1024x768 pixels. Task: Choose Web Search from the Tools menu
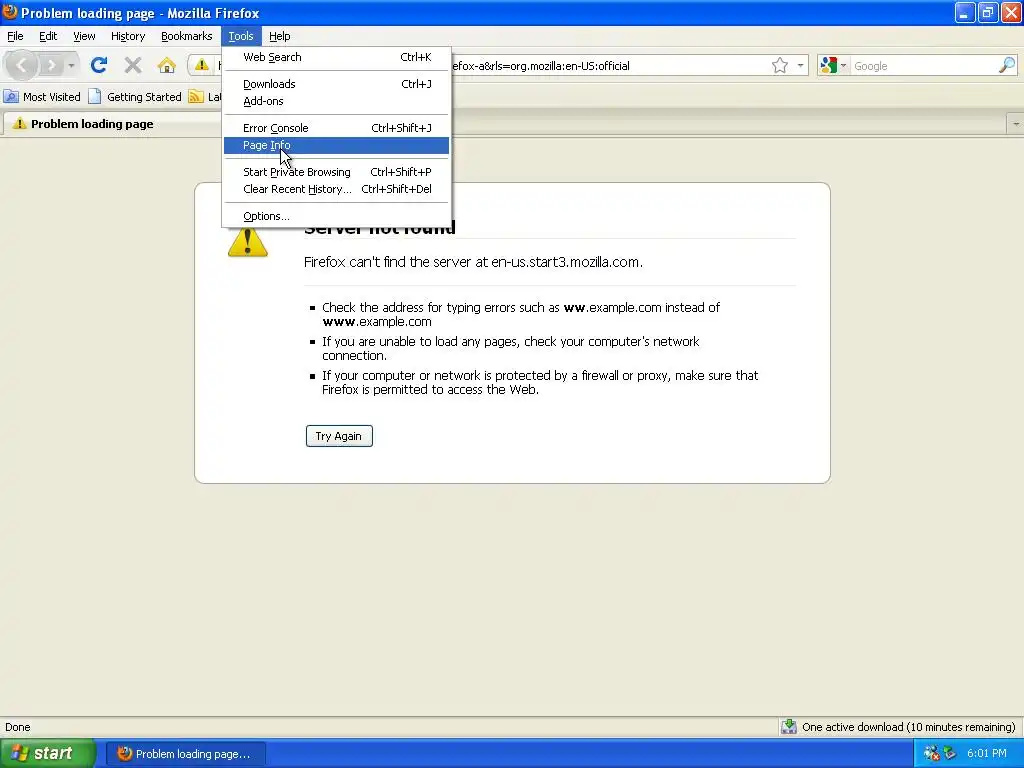336,57
